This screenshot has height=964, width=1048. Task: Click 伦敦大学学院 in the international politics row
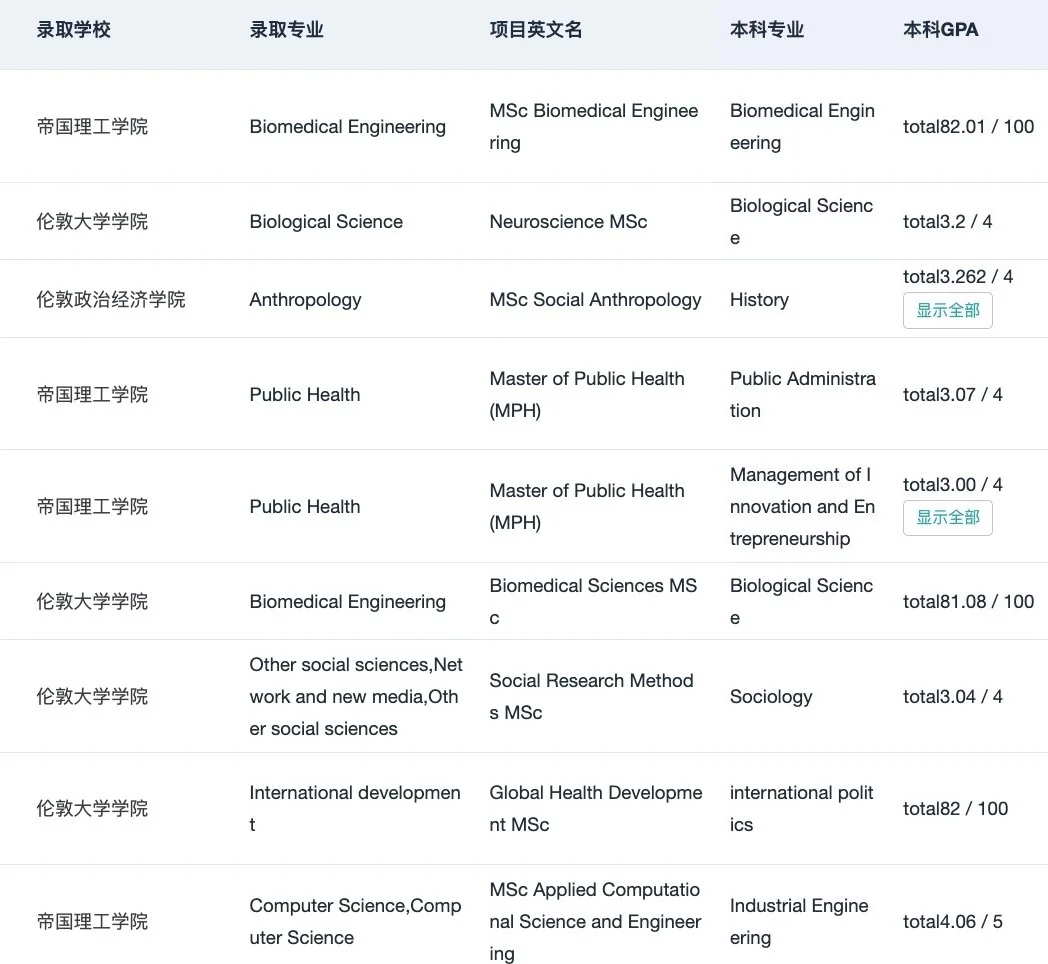pos(92,809)
